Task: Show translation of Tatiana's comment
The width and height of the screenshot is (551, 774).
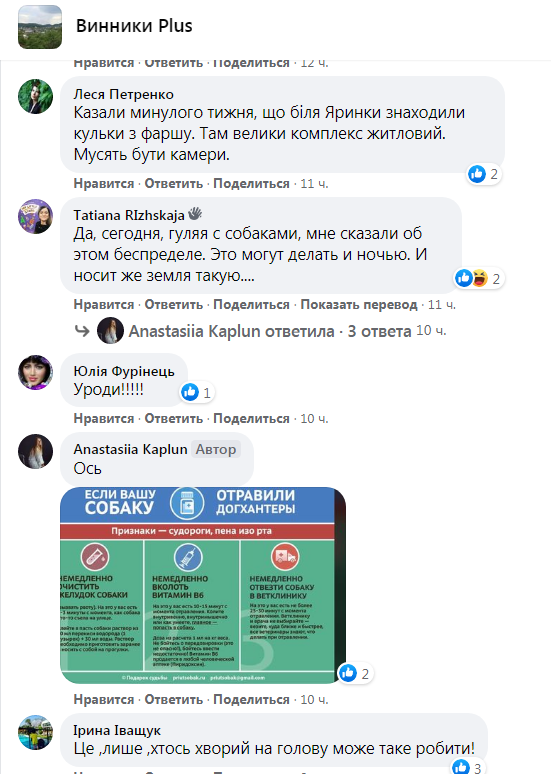Action: pos(359,305)
